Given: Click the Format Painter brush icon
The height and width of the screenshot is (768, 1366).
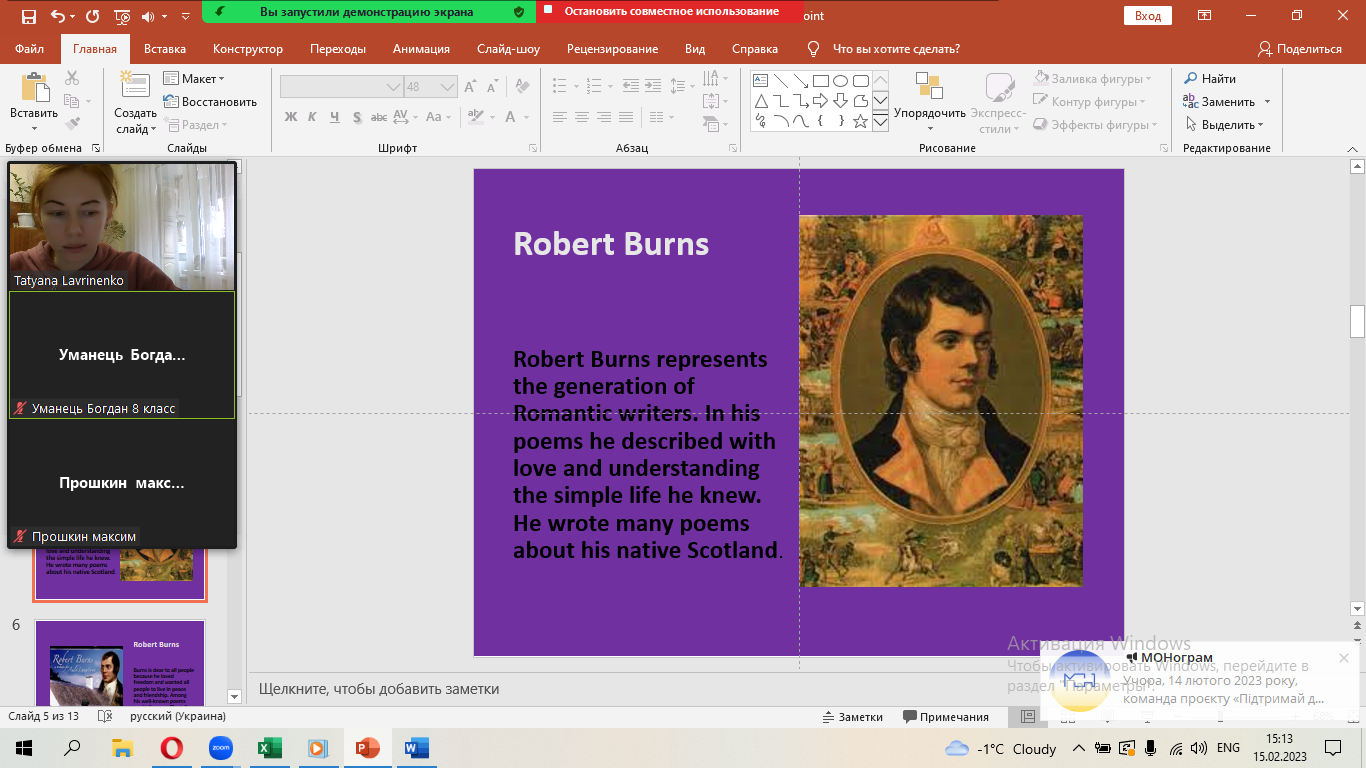Looking at the screenshot, I should 72,124.
